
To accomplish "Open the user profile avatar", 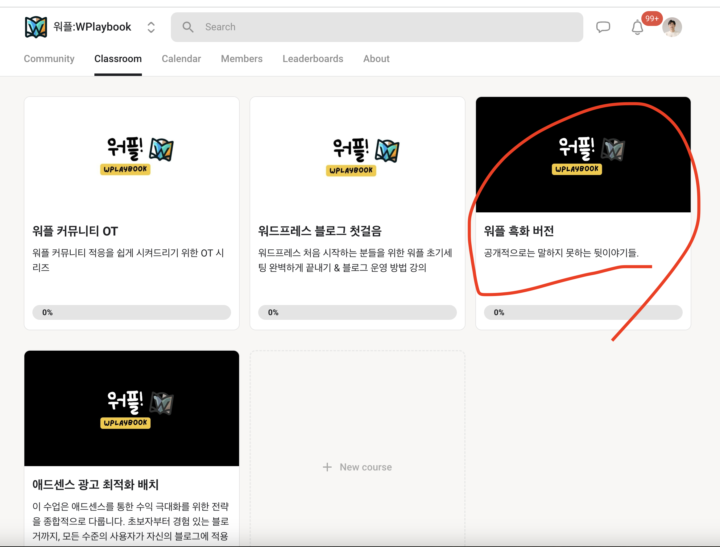I will [672, 27].
